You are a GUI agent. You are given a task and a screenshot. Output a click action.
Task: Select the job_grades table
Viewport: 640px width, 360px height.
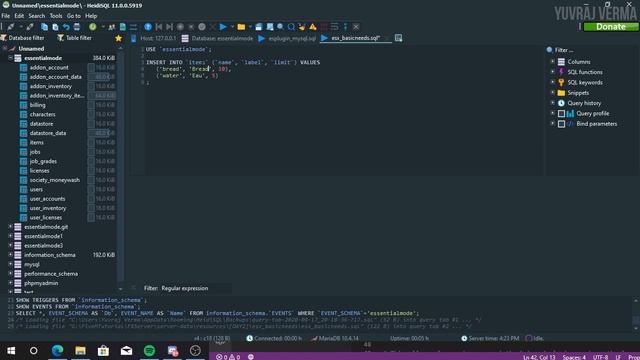(x=43, y=161)
